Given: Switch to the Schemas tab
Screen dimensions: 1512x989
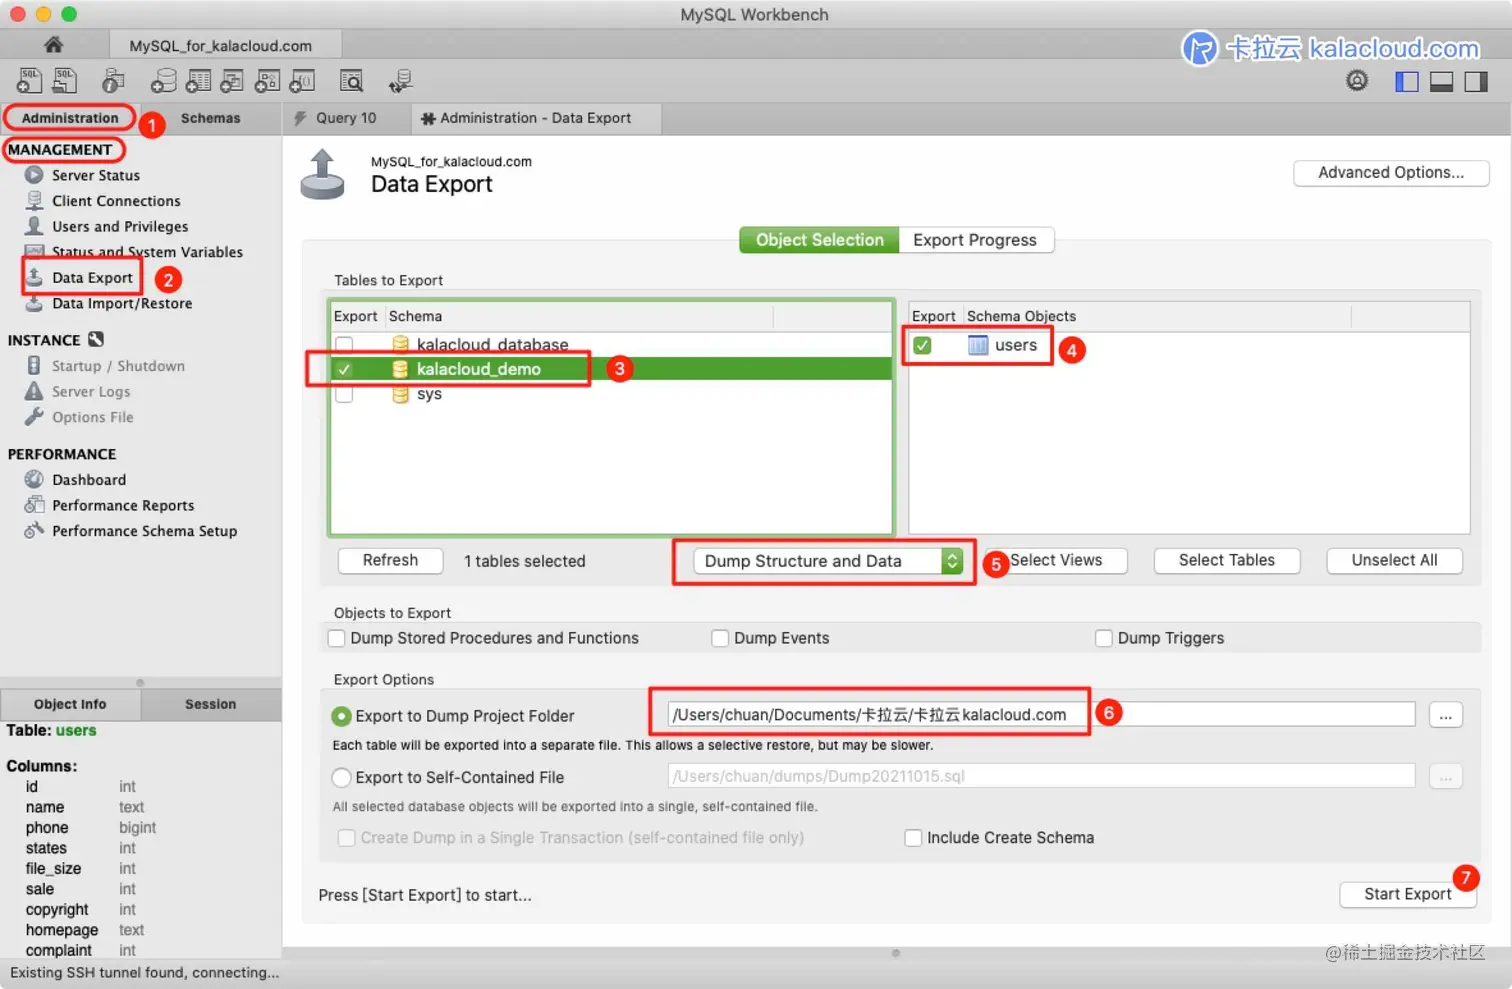Looking at the screenshot, I should (x=210, y=118).
